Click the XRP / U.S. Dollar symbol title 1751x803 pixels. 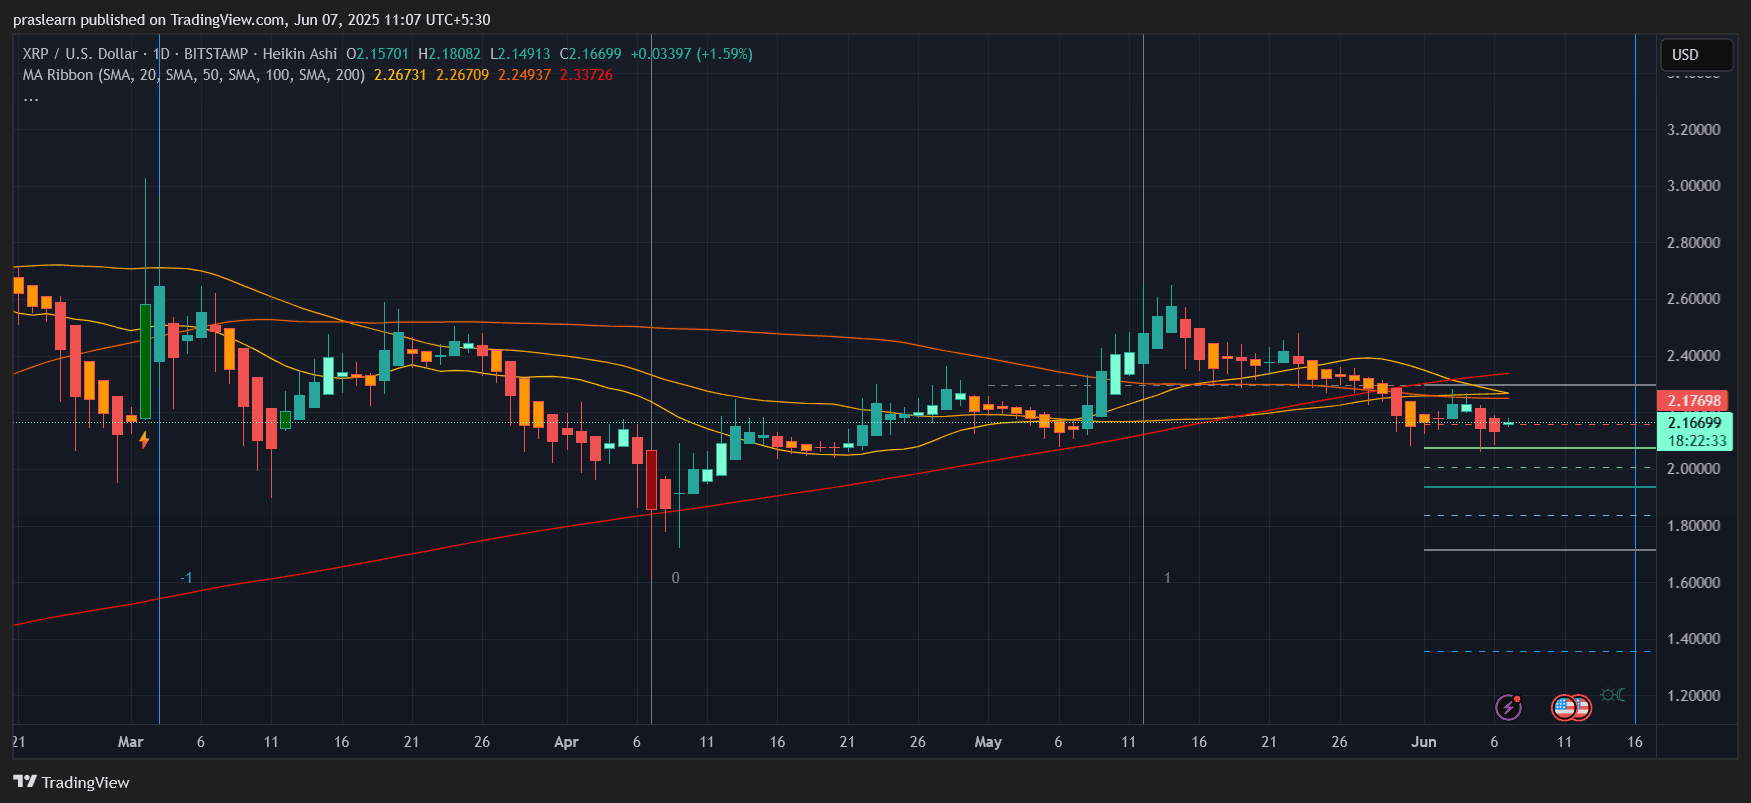pos(80,54)
